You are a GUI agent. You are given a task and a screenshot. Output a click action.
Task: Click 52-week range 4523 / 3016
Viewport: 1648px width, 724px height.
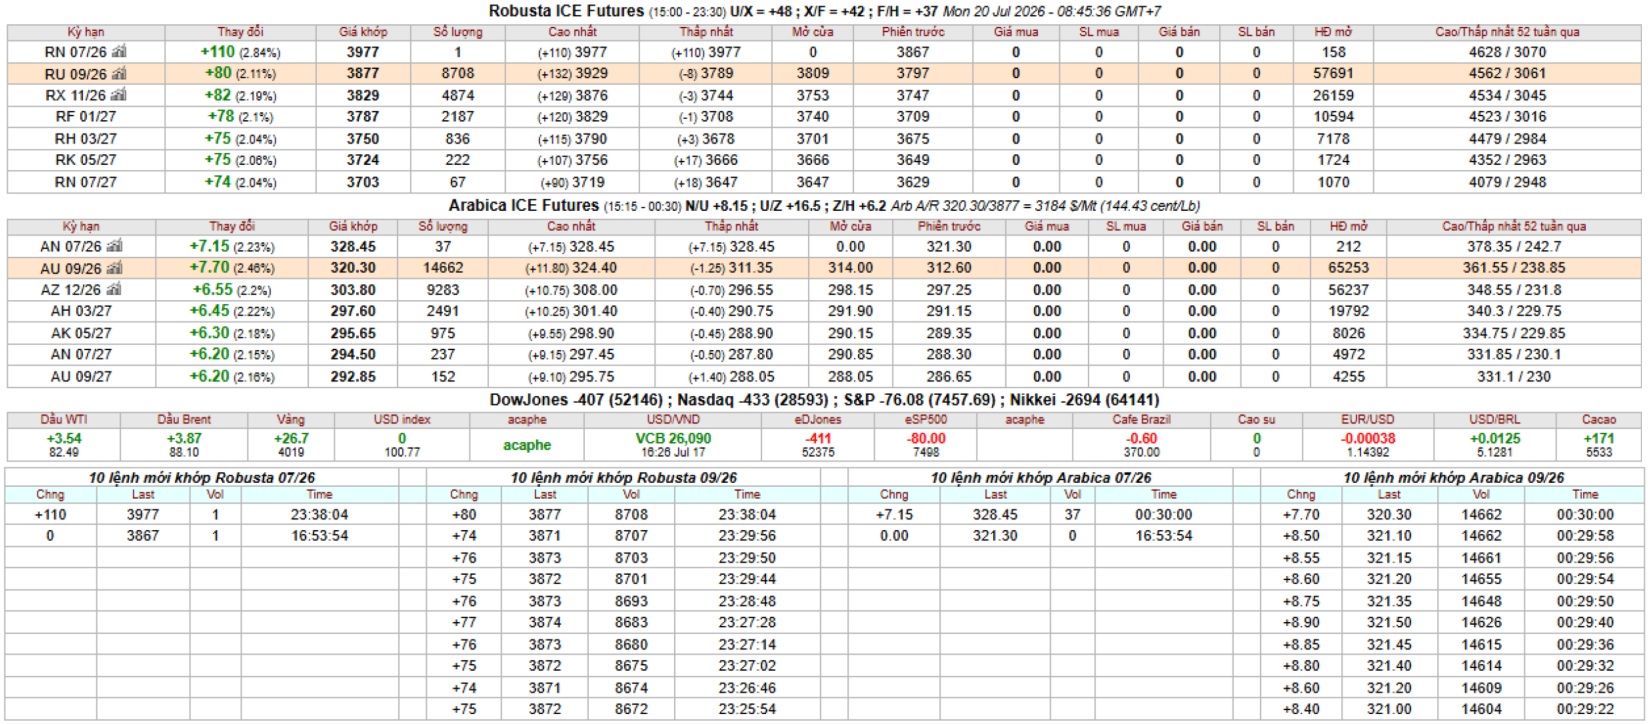click(1507, 117)
